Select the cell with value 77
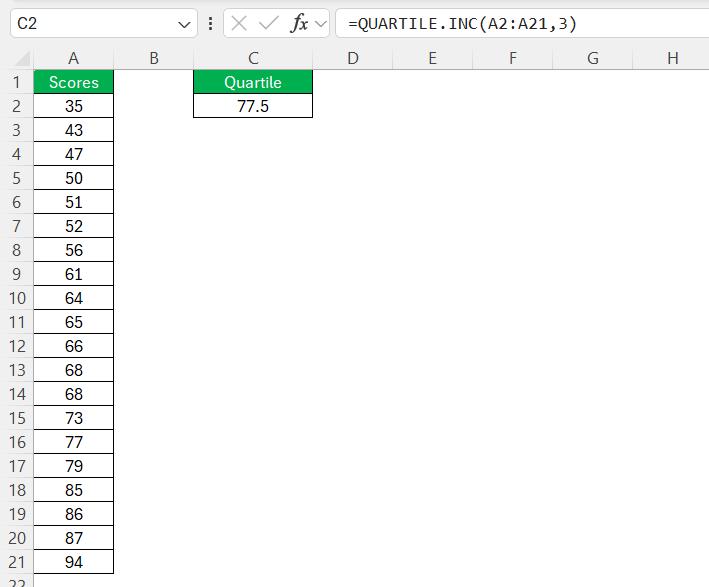Viewport: 709px width, 587px height. (x=73, y=442)
